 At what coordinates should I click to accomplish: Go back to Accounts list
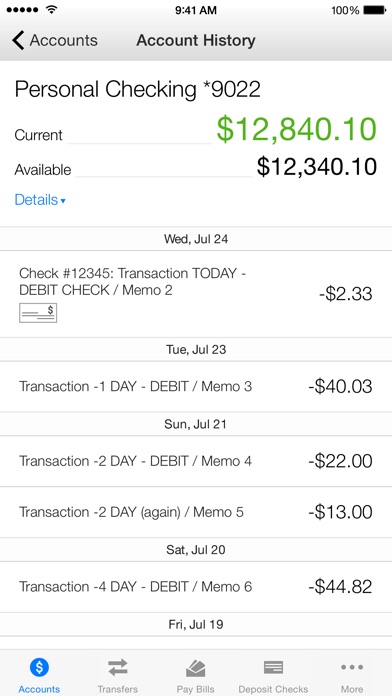pos(55,40)
